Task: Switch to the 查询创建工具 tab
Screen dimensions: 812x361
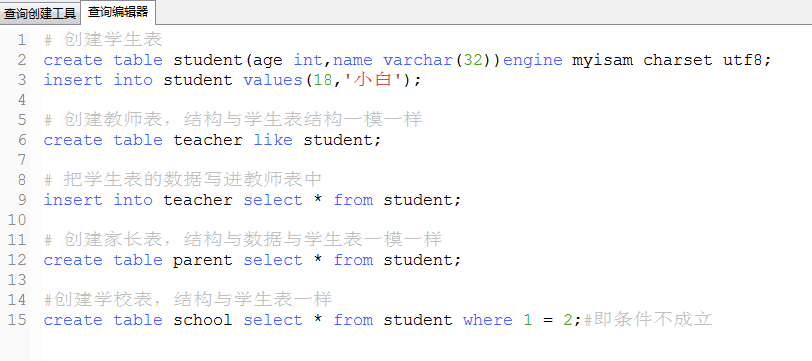Action: pos(40,13)
